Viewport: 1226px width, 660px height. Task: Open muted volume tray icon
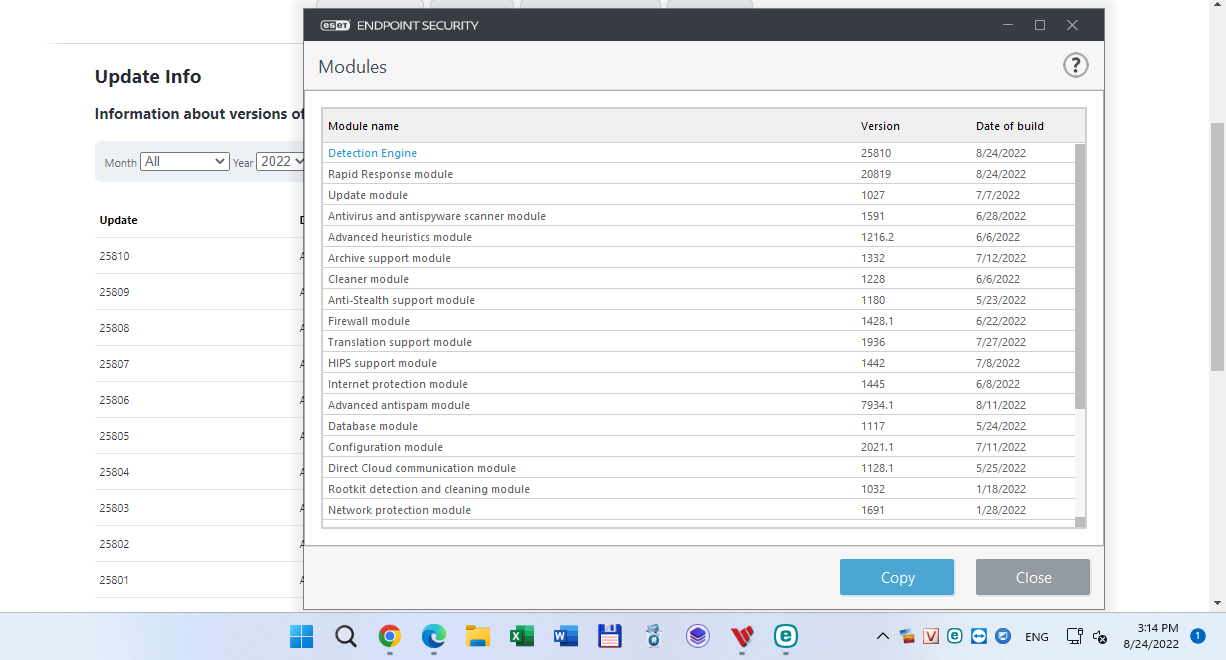click(x=1099, y=636)
